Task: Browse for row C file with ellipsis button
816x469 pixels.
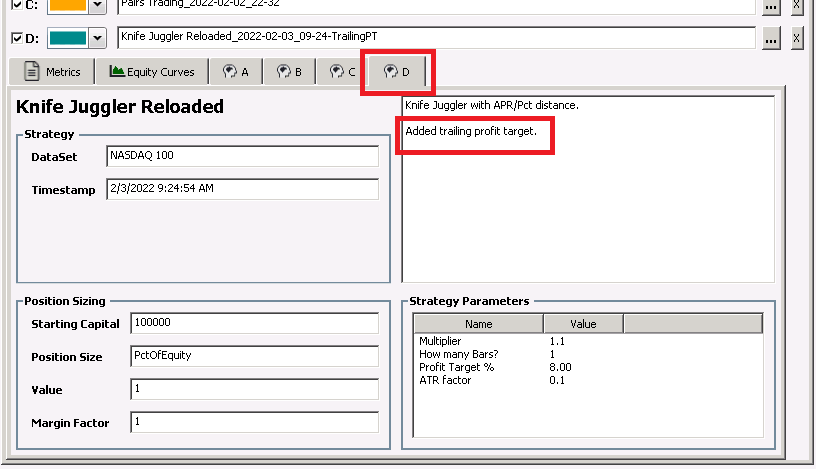Action: pos(770,5)
